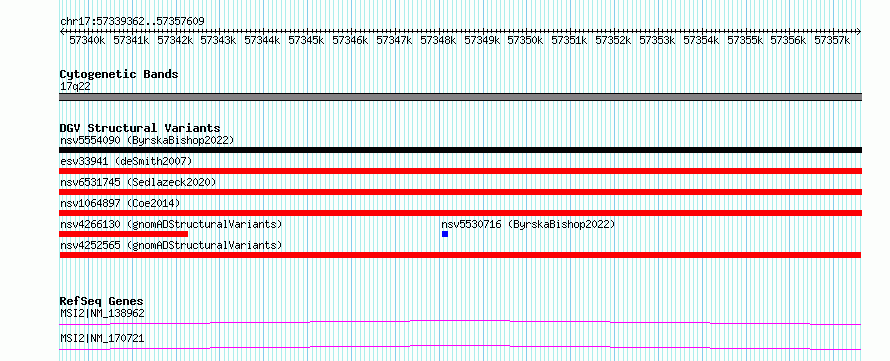Click the small blue nsv5530716 variant marker
This screenshot has width=890, height=361.
coord(445,234)
